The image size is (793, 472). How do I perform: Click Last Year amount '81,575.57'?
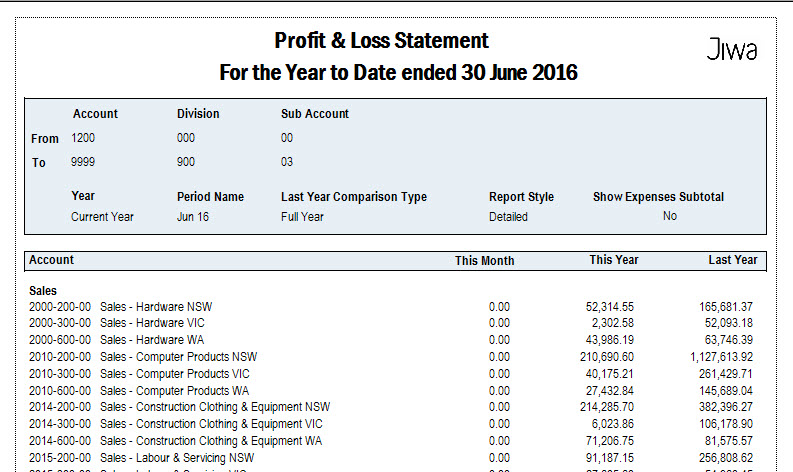click(x=729, y=441)
